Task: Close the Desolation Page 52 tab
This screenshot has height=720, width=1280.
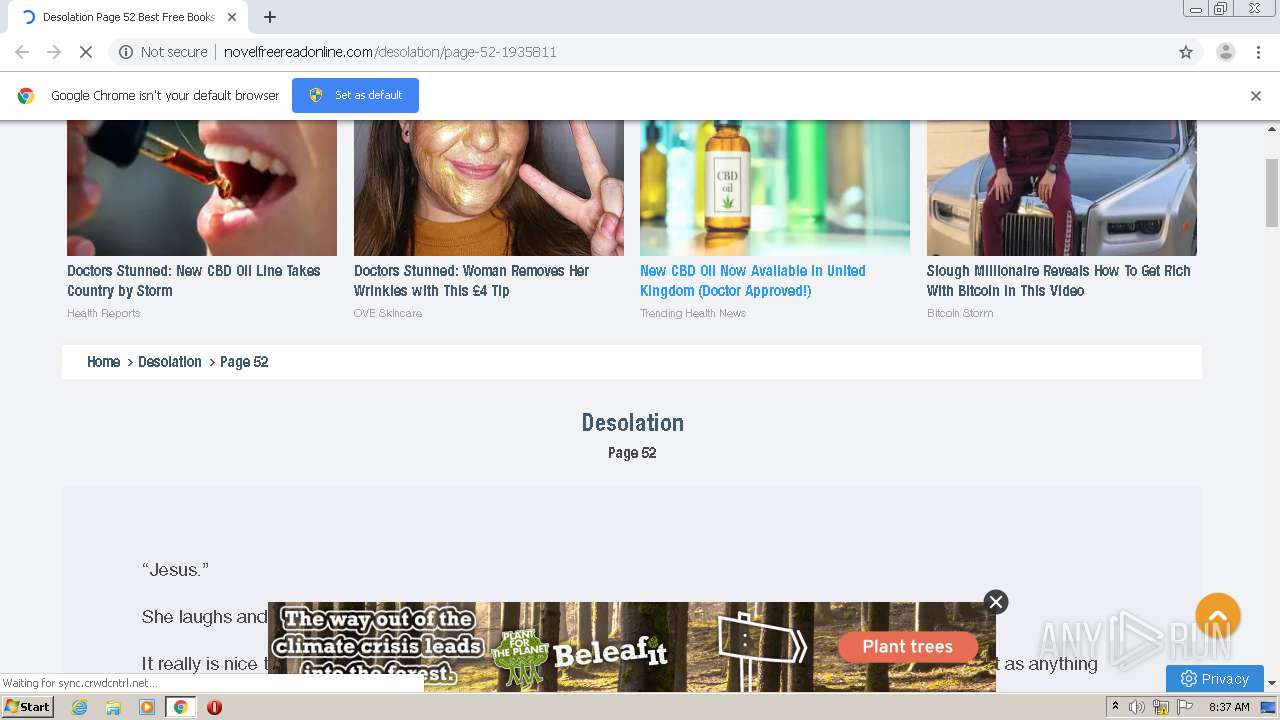Action: 232,17
